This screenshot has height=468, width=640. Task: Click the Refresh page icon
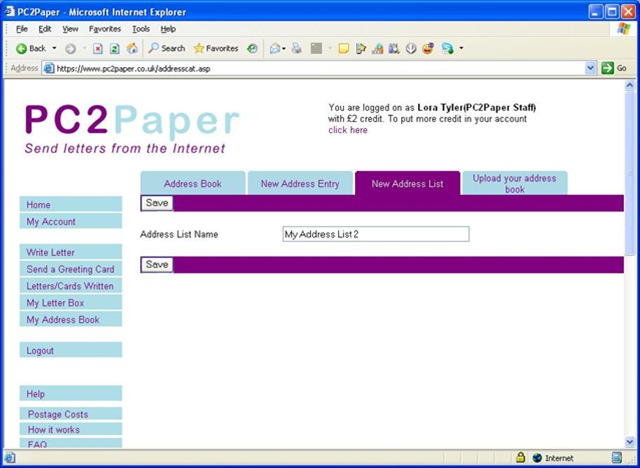(x=115, y=49)
